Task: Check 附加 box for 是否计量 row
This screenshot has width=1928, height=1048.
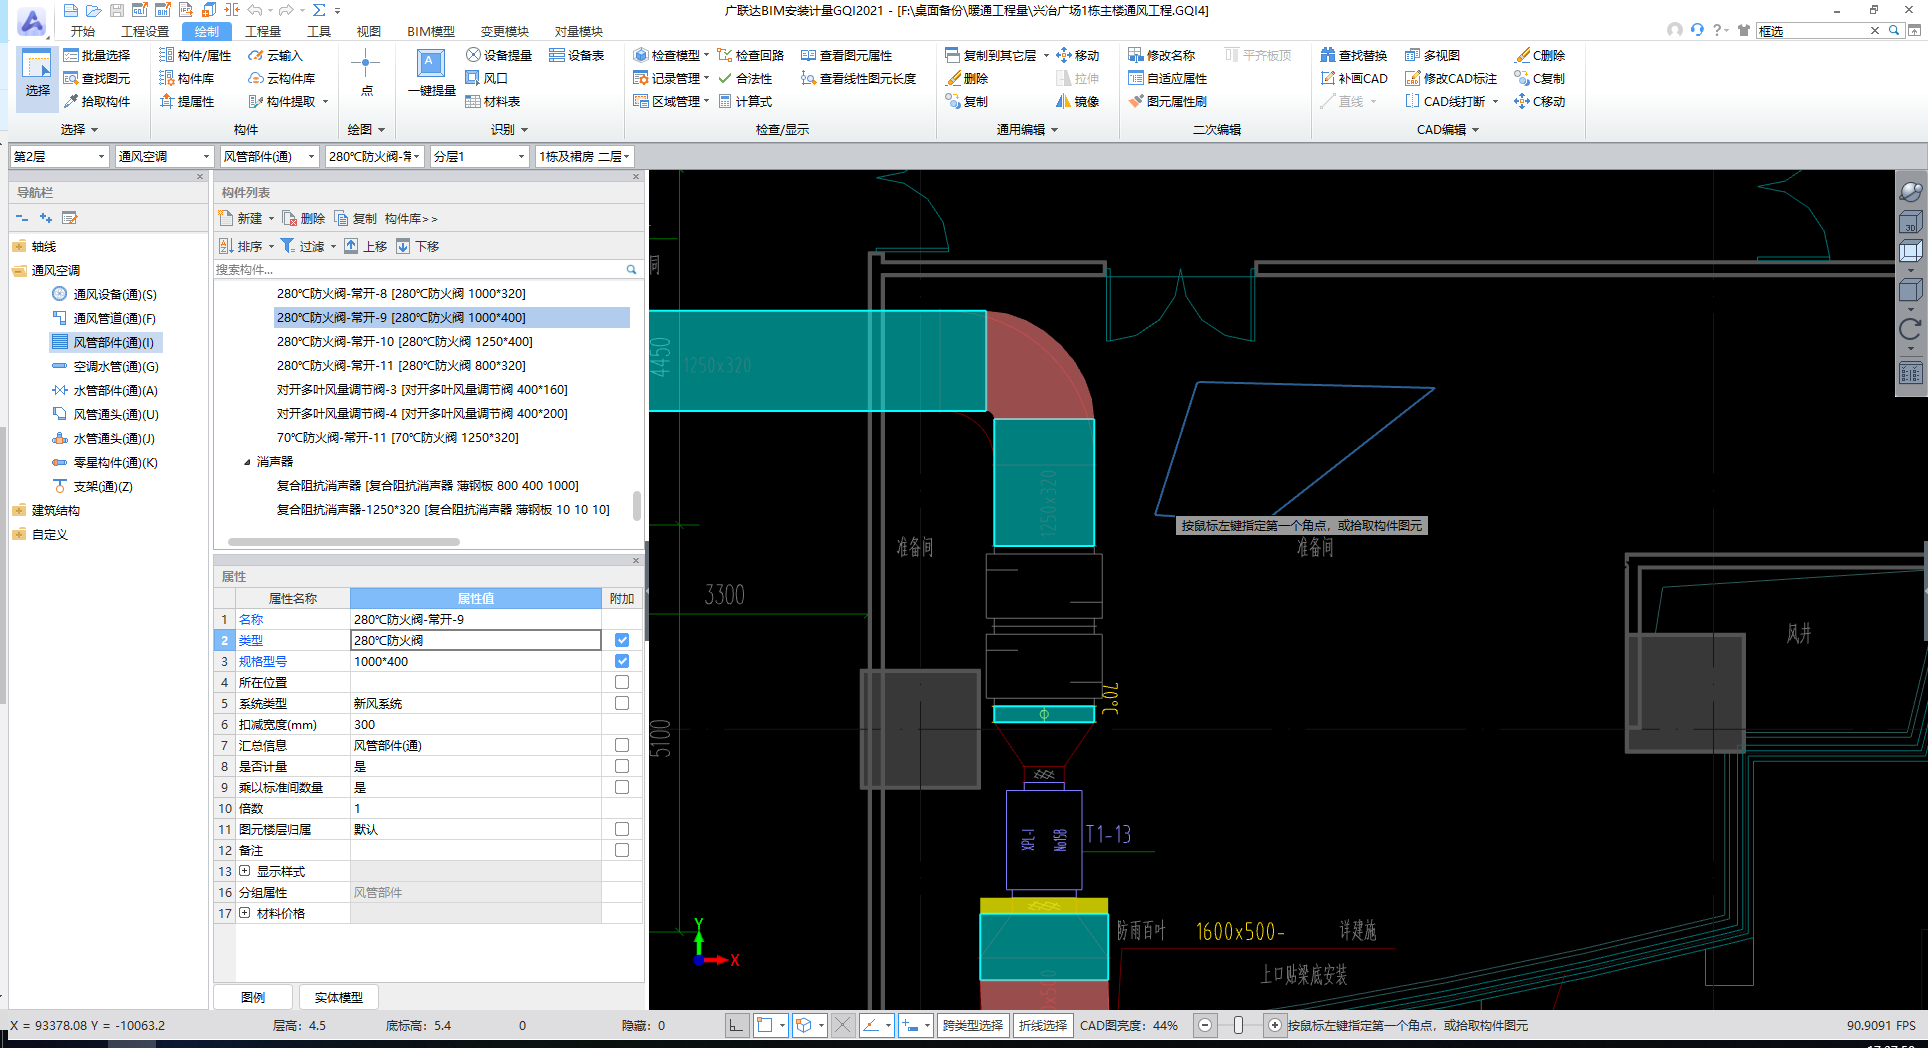Action: (622, 766)
